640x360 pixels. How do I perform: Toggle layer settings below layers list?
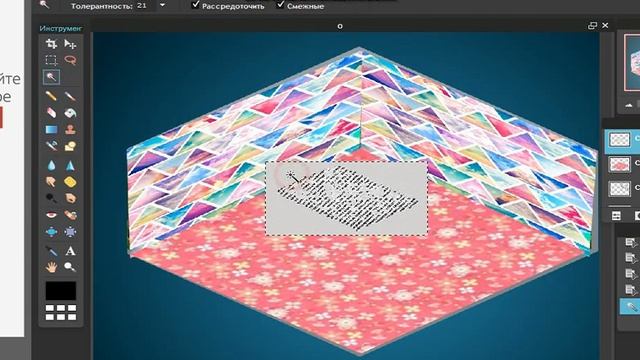point(616,216)
